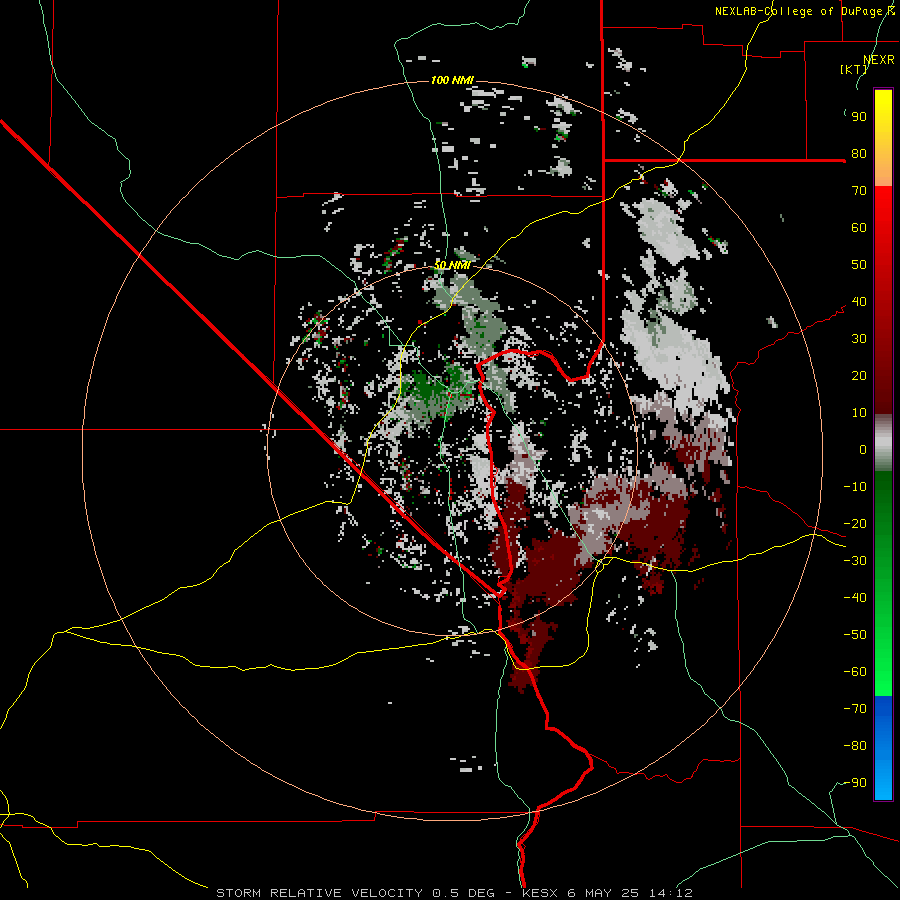Click the -50 value on velocity scale
Screen dimensions: 900x900
tap(855, 635)
